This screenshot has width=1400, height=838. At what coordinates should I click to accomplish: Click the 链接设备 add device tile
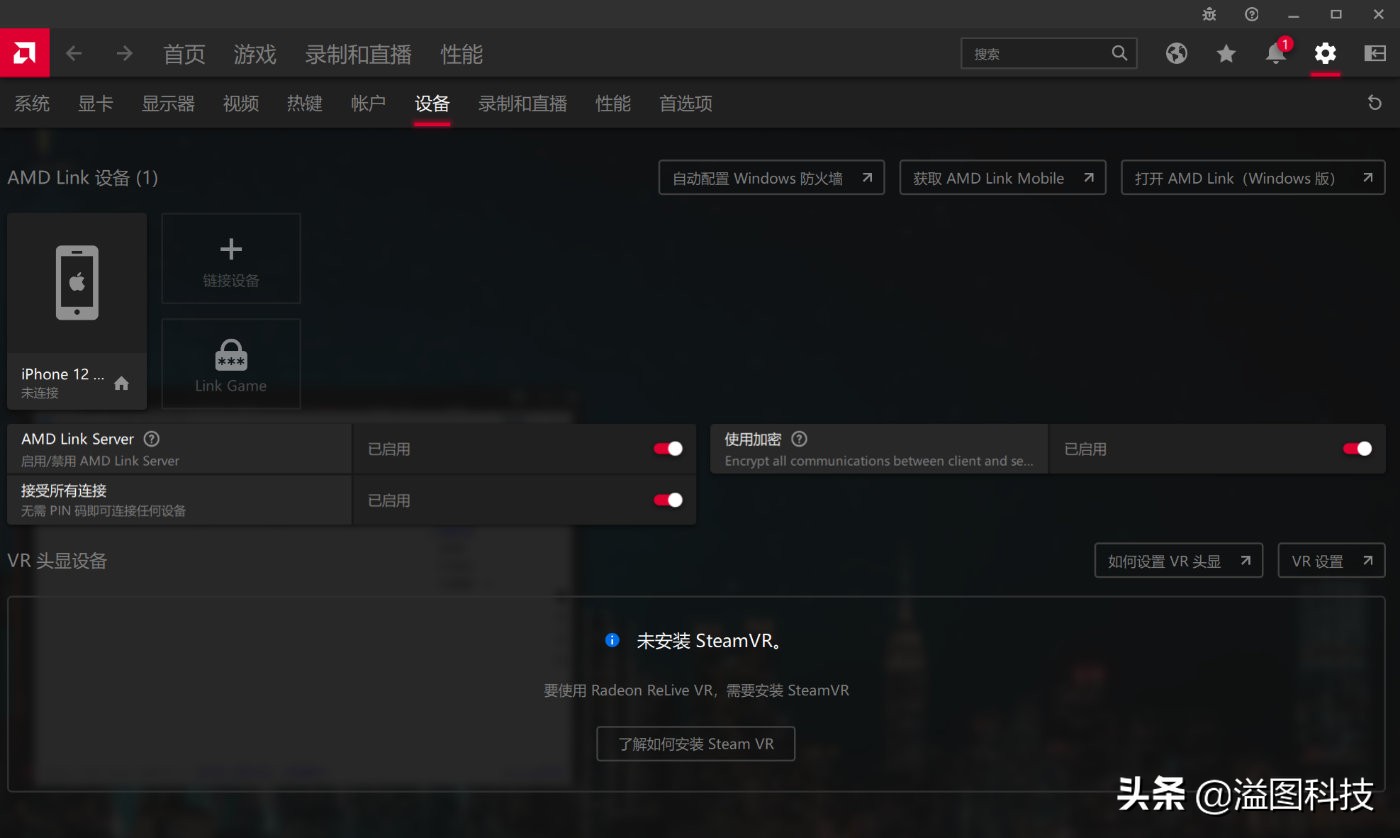[x=230, y=257]
